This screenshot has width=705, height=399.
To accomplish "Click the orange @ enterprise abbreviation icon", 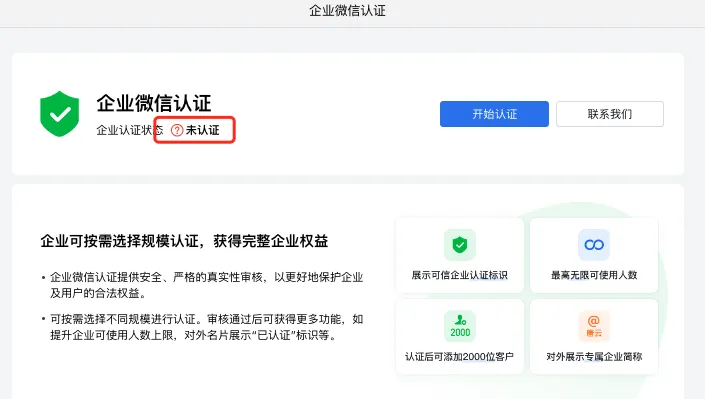I will (x=593, y=326).
